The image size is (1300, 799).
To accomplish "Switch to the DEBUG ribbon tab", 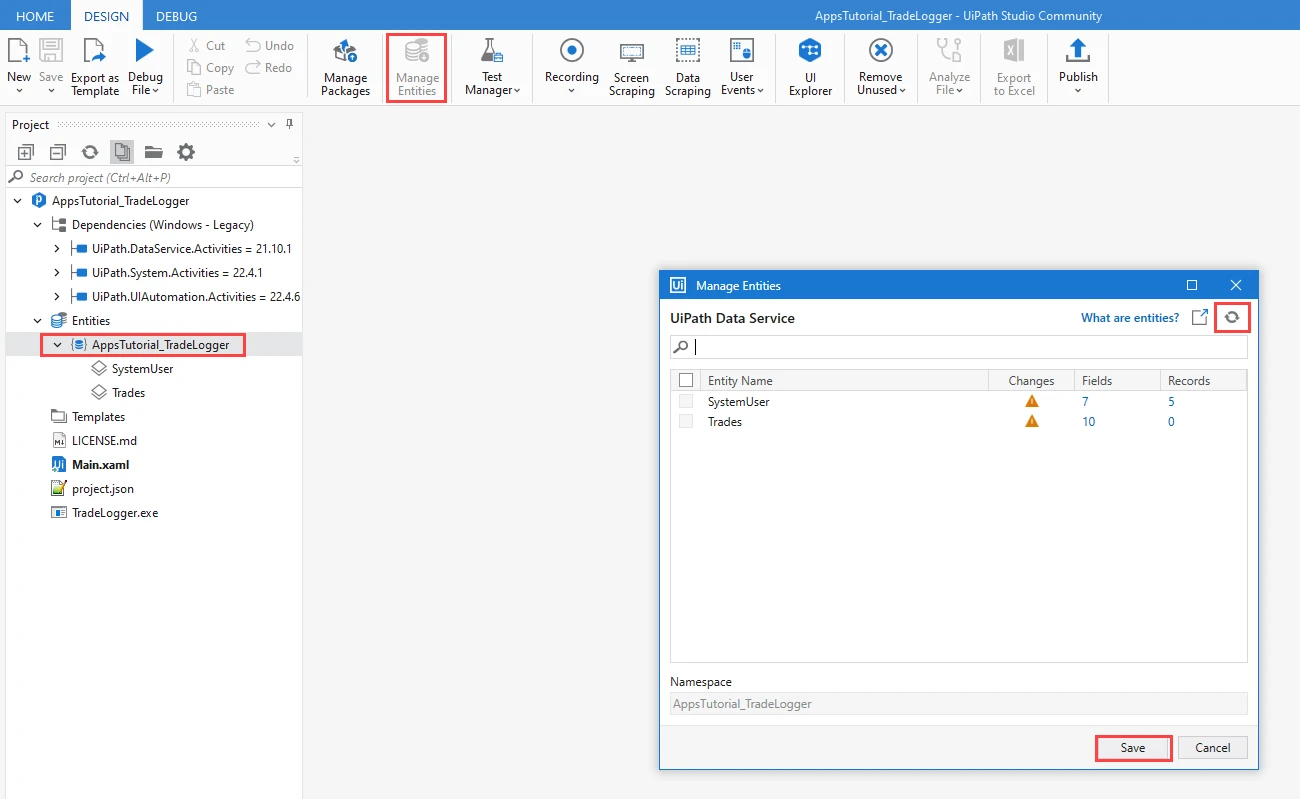I will [x=177, y=16].
